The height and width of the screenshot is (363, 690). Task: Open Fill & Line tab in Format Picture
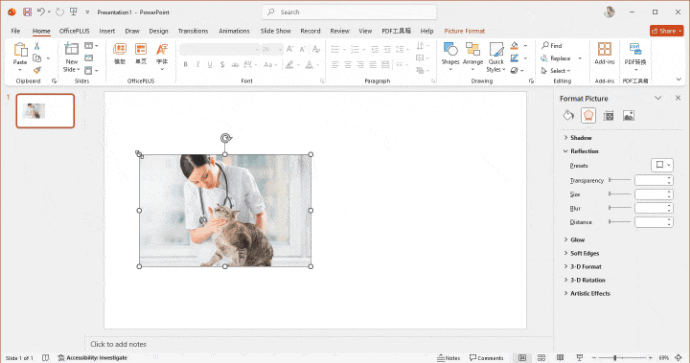[568, 116]
